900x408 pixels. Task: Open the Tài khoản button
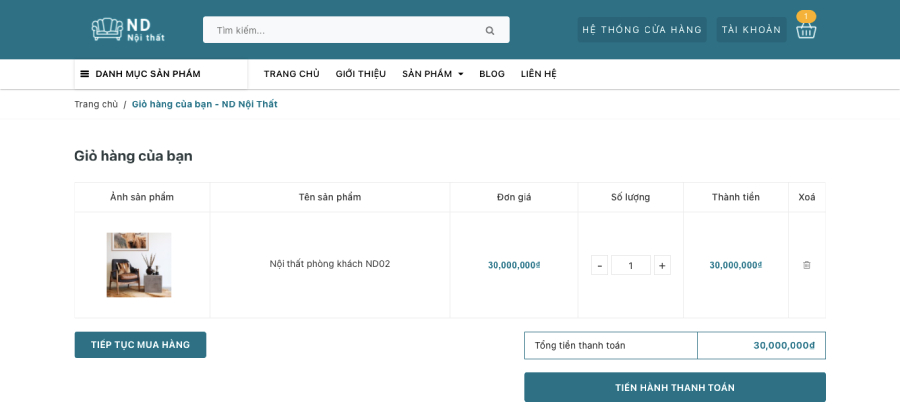pos(751,29)
